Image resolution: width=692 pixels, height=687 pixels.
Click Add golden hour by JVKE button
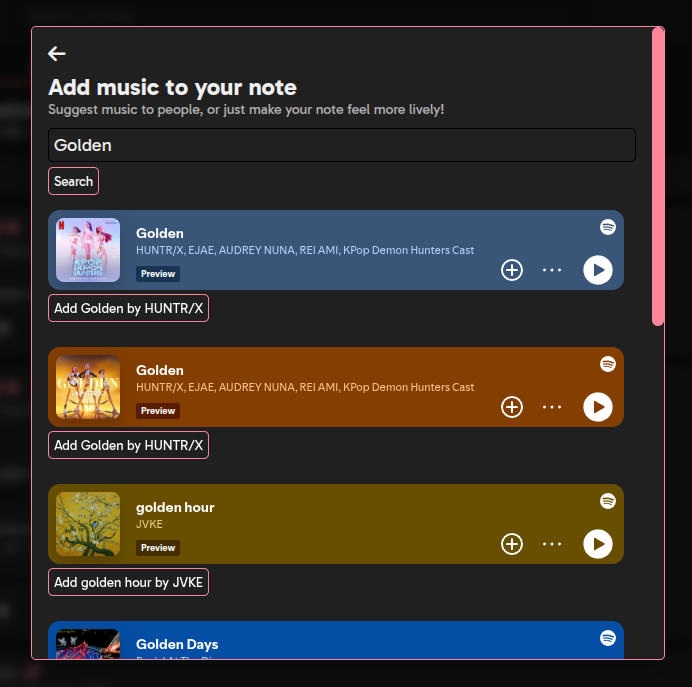pyautogui.click(x=128, y=582)
